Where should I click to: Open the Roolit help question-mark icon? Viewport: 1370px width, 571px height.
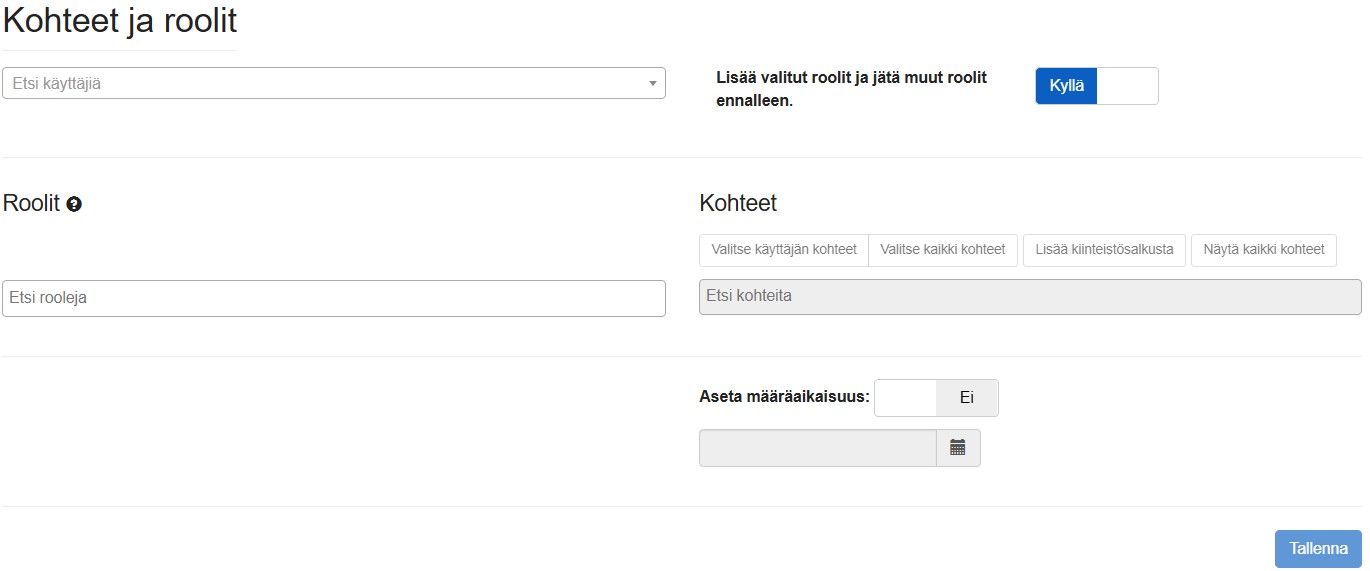point(74,204)
